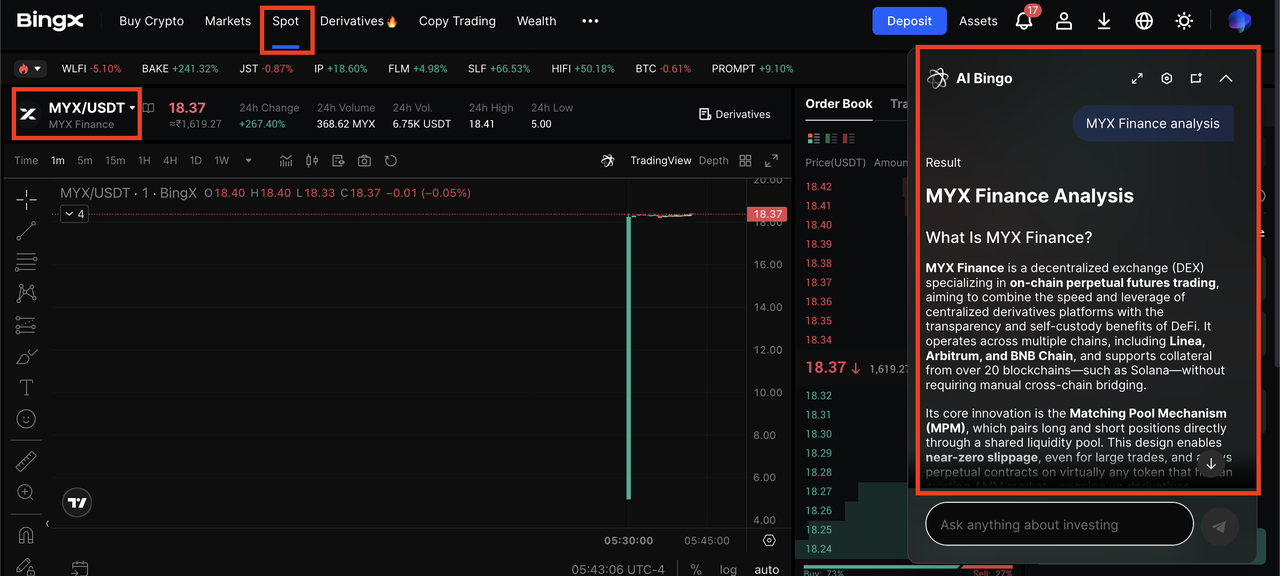Screen dimensions: 1280x576
Task: Open the language globe icon
Action: coord(1144,21)
